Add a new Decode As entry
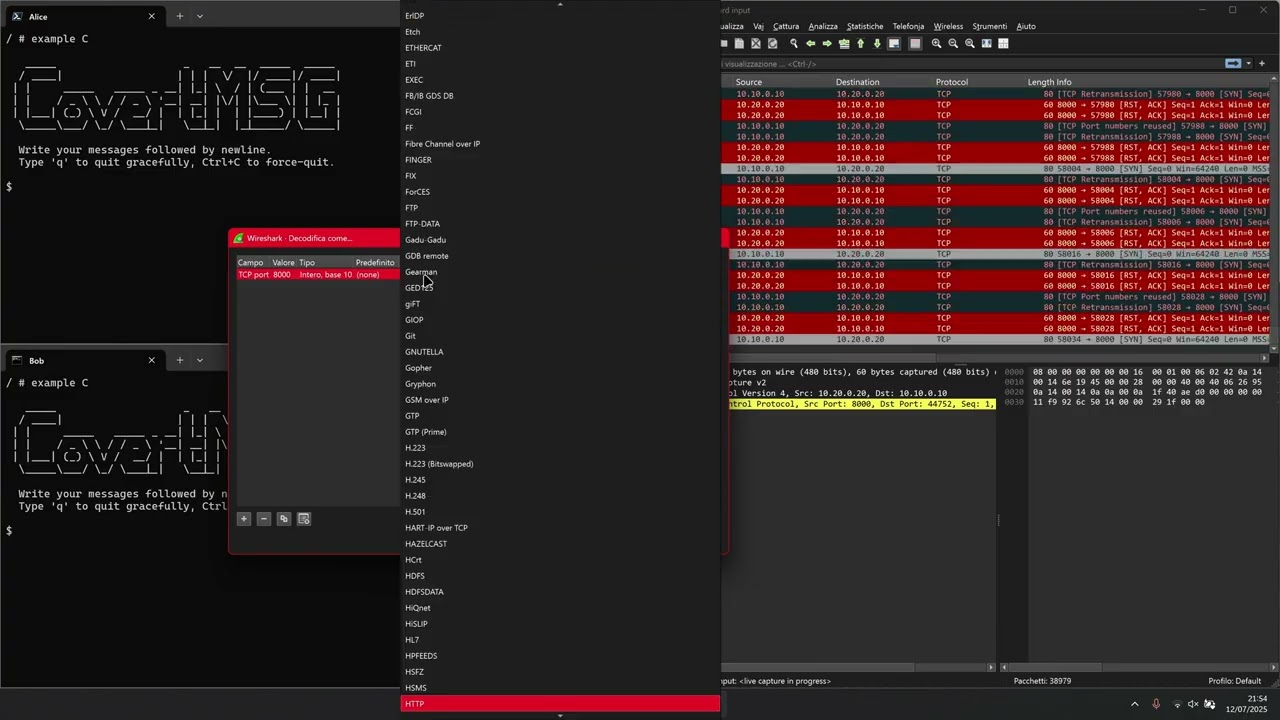 [244, 519]
